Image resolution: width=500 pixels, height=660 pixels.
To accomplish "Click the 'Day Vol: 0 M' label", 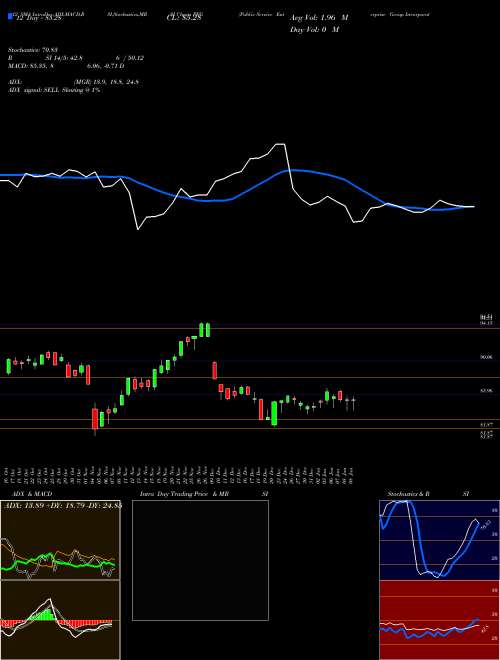I will 314,30.
